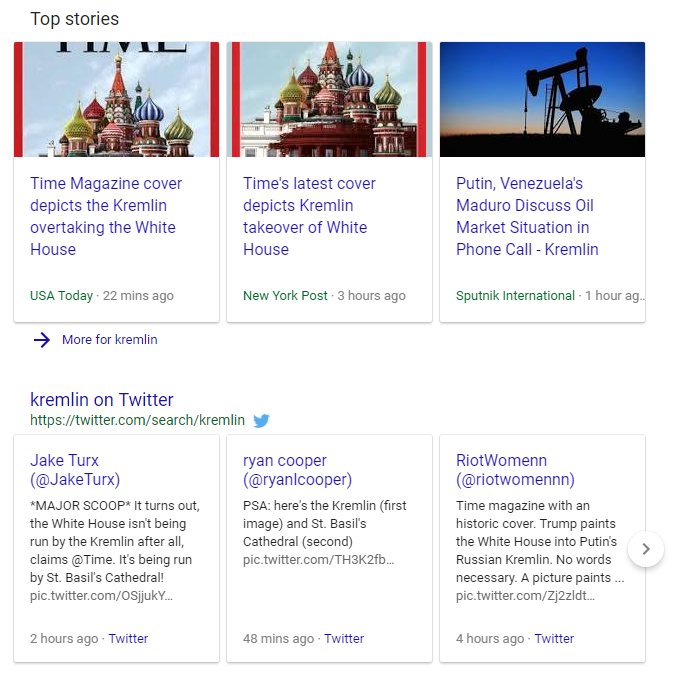Click the 4 hours ago timestamp
682x689 pixels.
[490, 638]
